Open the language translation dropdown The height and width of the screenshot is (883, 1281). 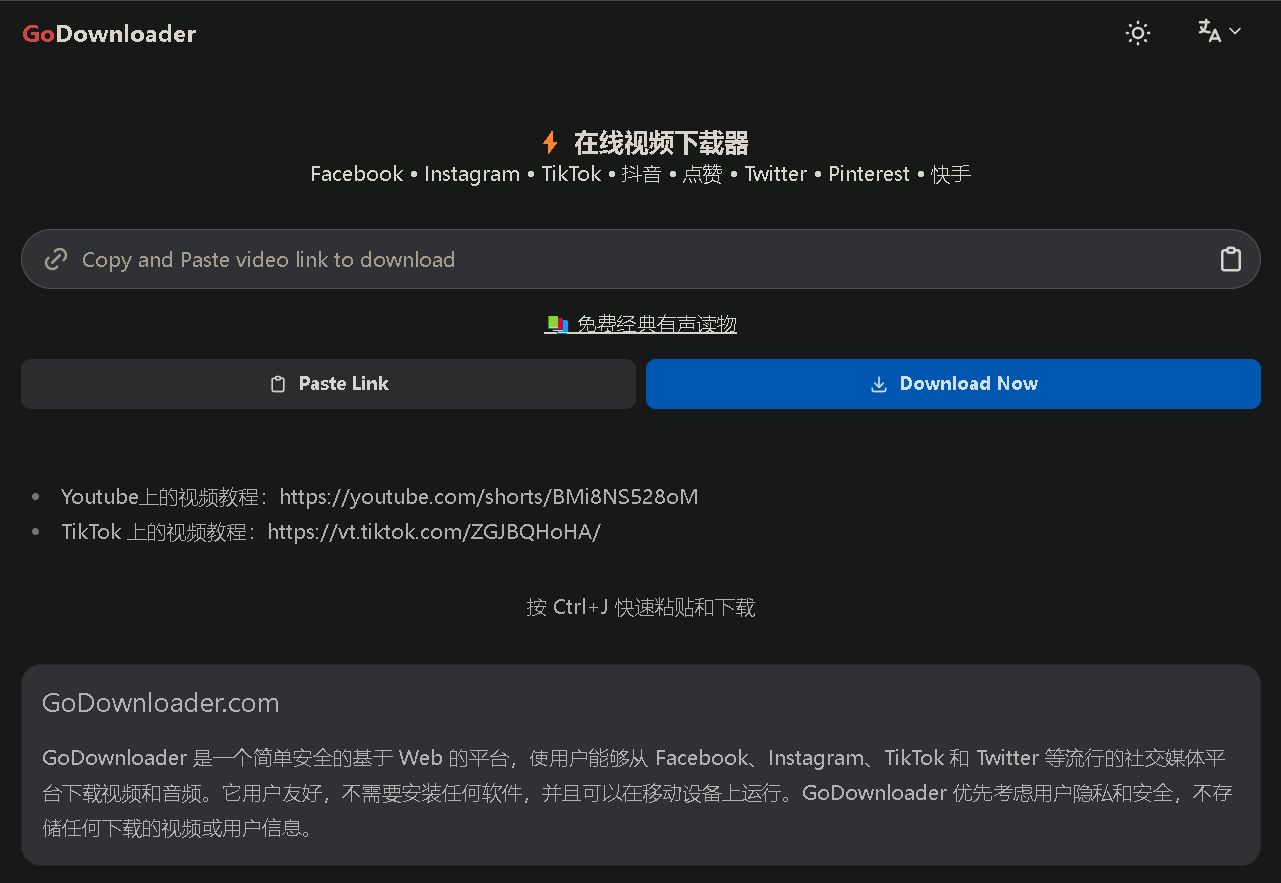pyautogui.click(x=1219, y=32)
